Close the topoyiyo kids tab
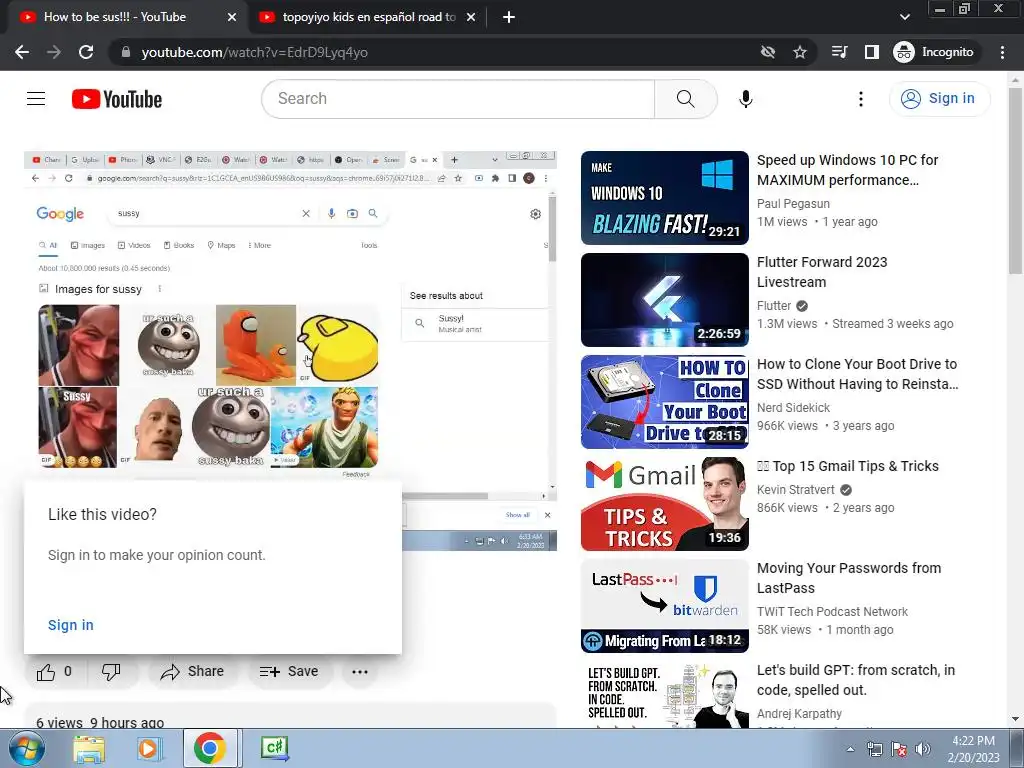The width and height of the screenshot is (1024, 768). [471, 17]
